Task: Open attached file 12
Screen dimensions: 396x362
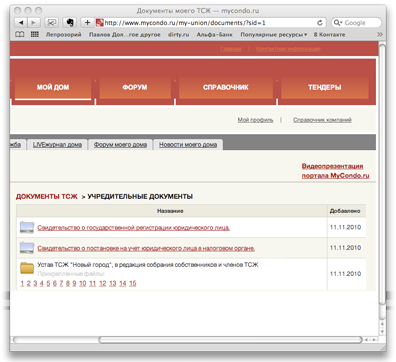Action: pos(103,283)
